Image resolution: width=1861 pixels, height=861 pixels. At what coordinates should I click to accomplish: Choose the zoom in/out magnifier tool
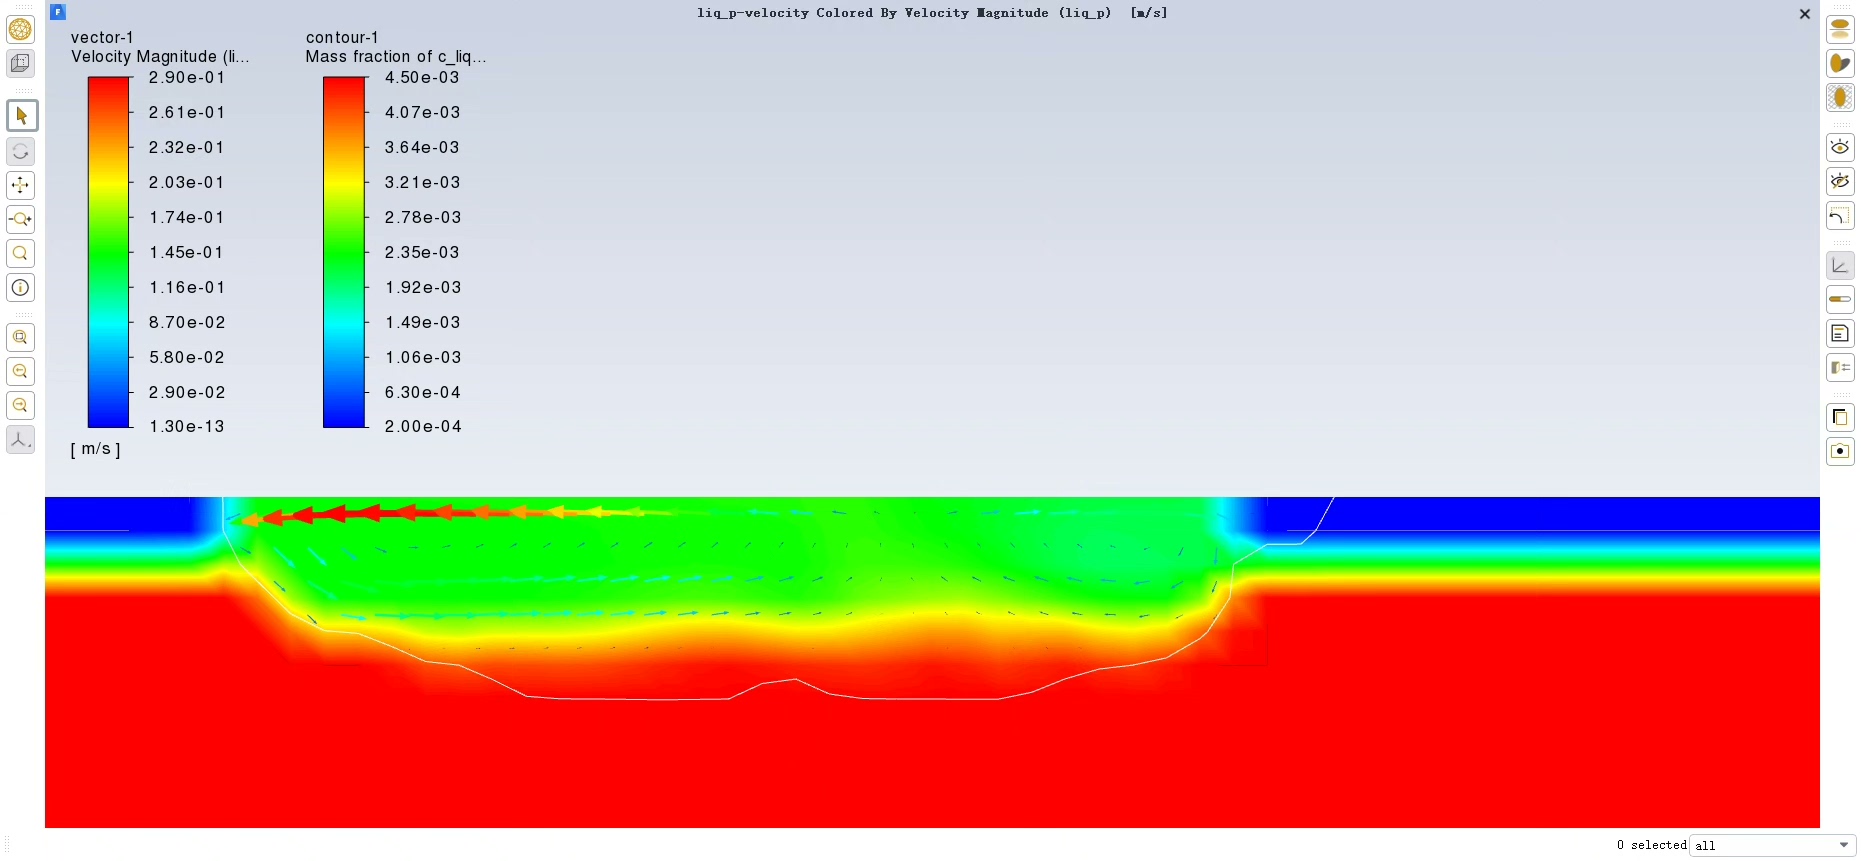pyautogui.click(x=20, y=219)
